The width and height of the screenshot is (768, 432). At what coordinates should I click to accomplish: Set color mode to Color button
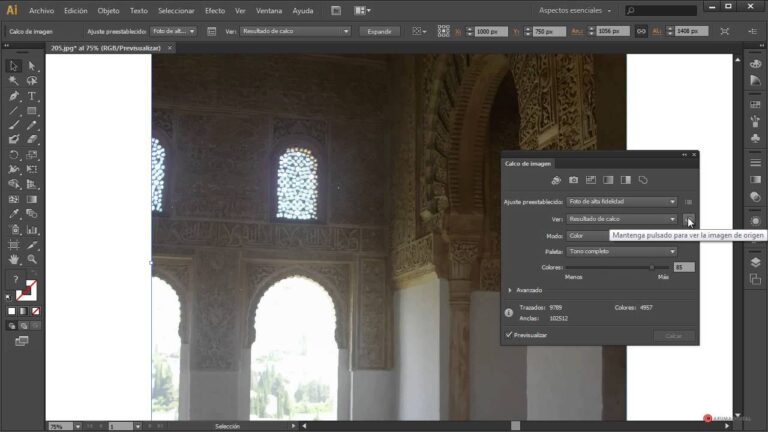(12, 311)
